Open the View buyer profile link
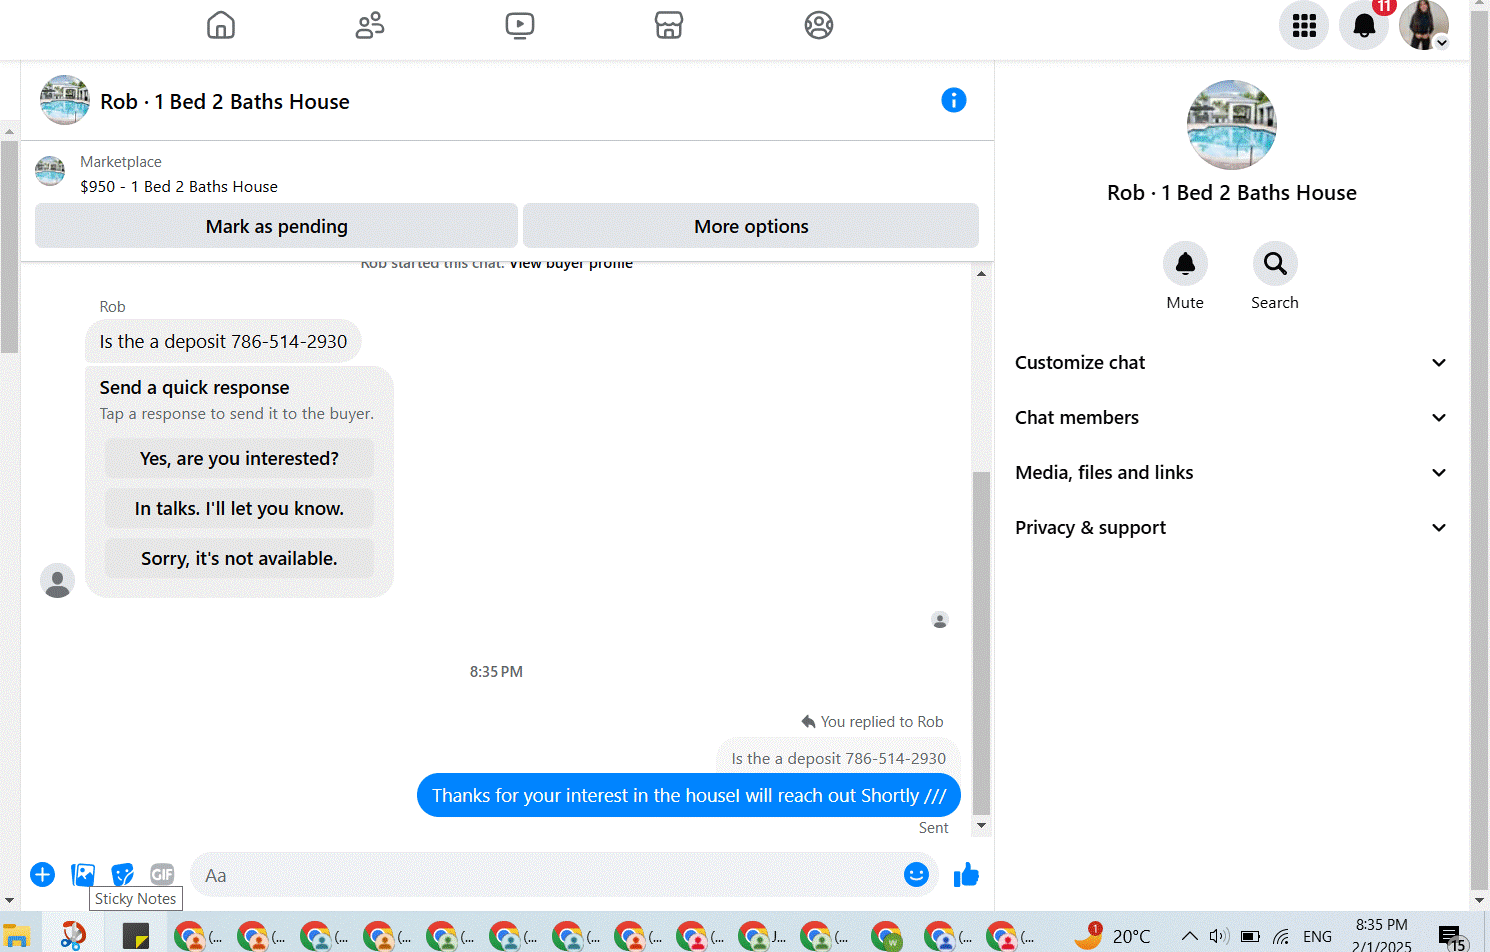The image size is (1490, 952). pos(571,265)
